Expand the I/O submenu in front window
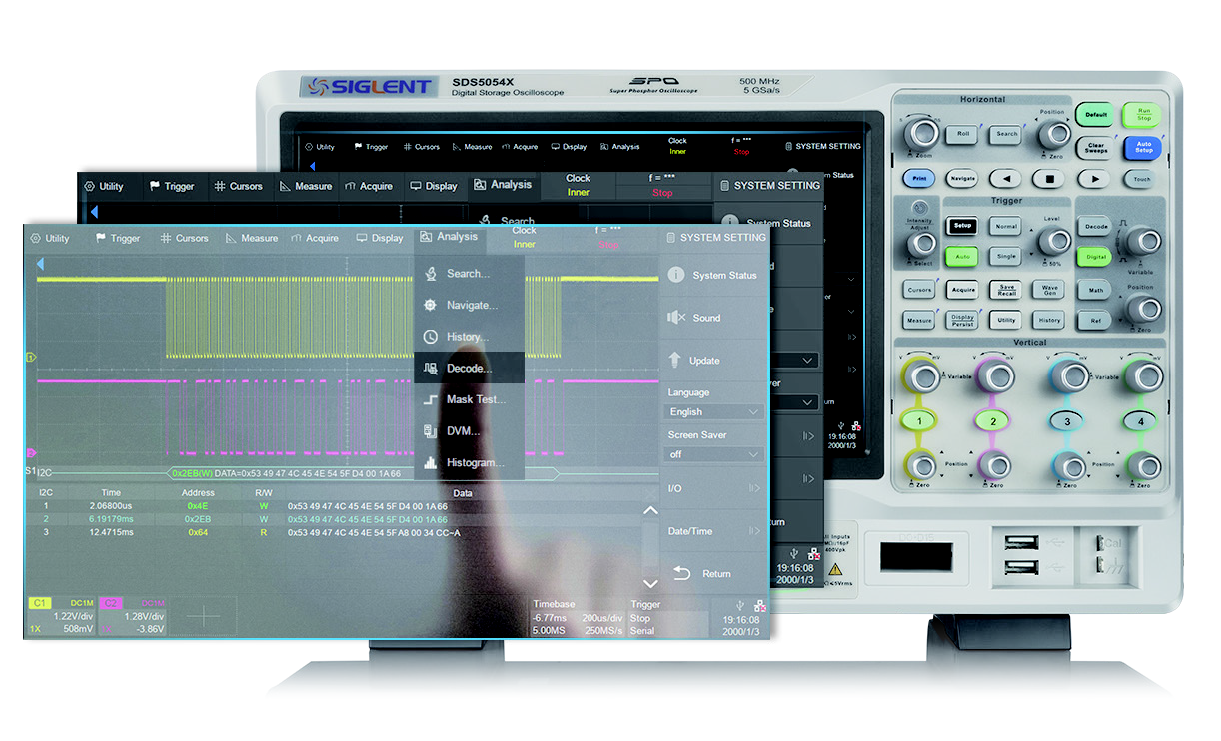Viewport: 1221px width, 741px height. tap(714, 488)
